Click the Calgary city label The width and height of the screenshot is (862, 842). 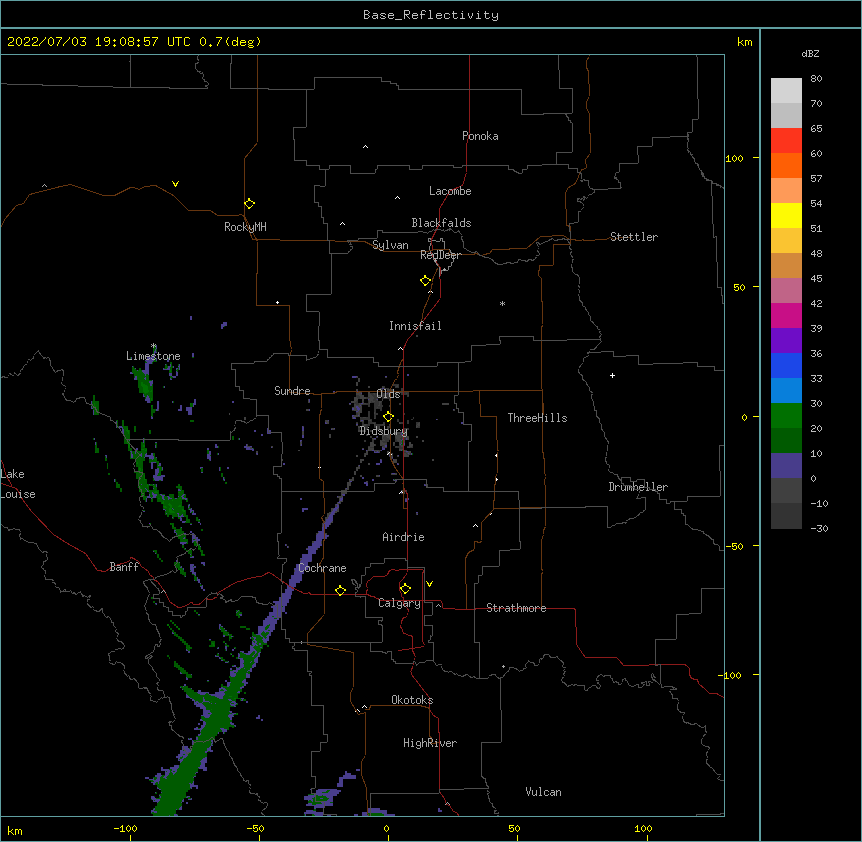tap(399, 603)
